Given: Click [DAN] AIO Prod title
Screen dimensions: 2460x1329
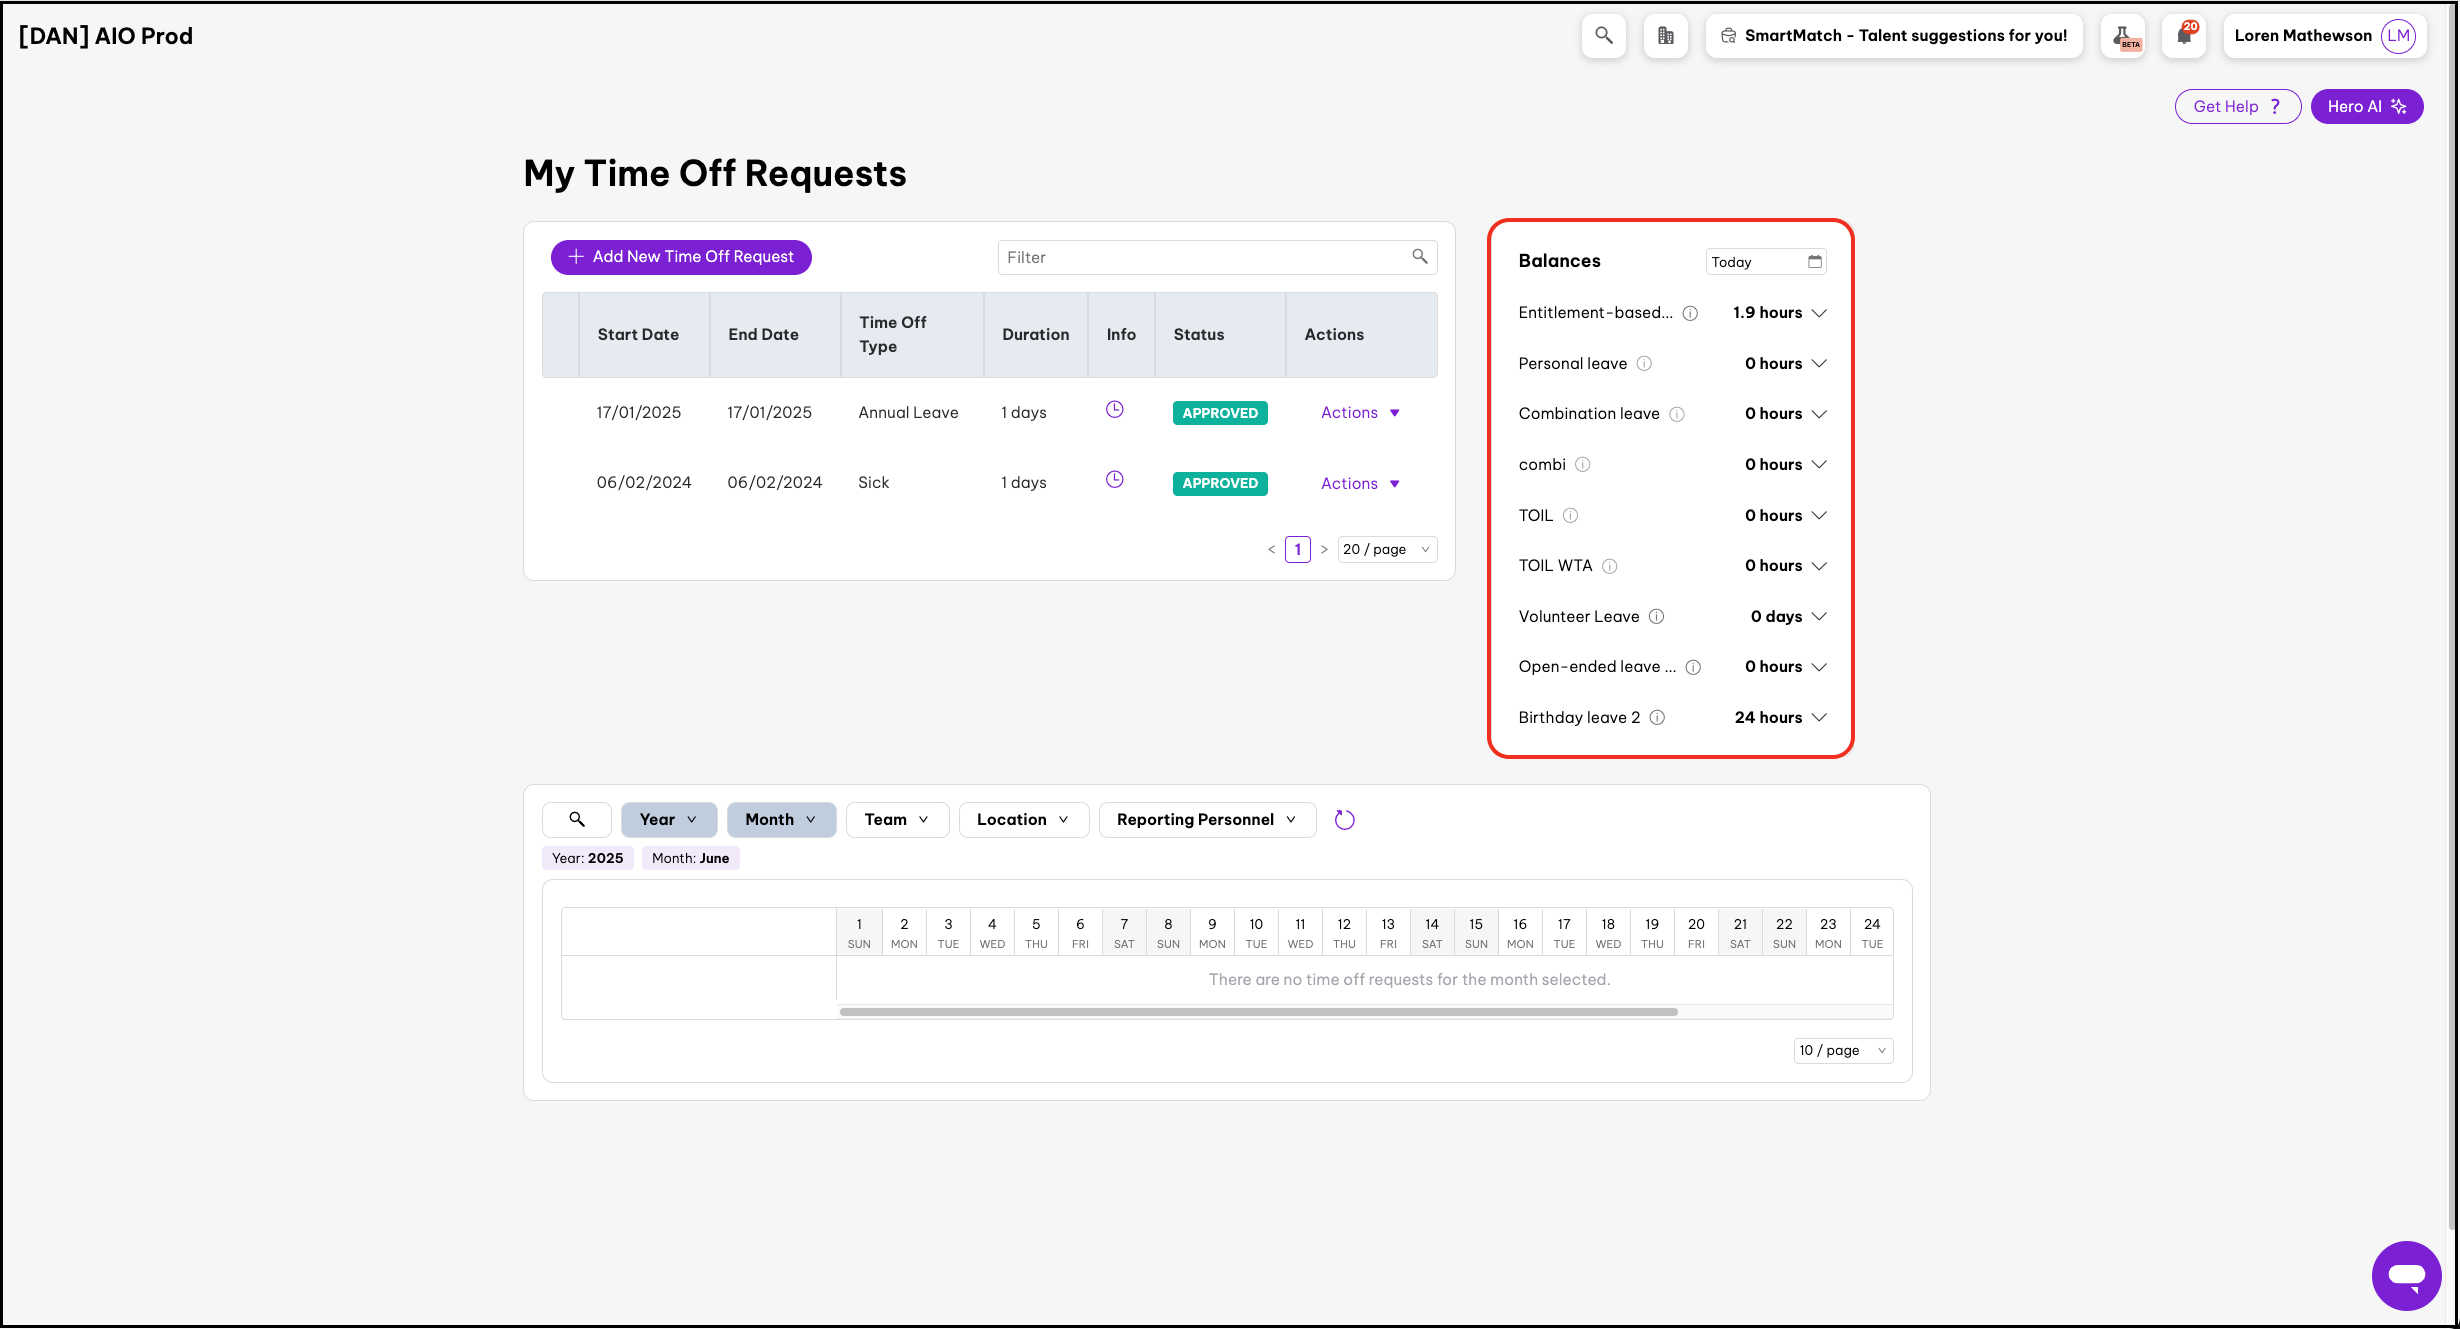Looking at the screenshot, I should tap(106, 36).
